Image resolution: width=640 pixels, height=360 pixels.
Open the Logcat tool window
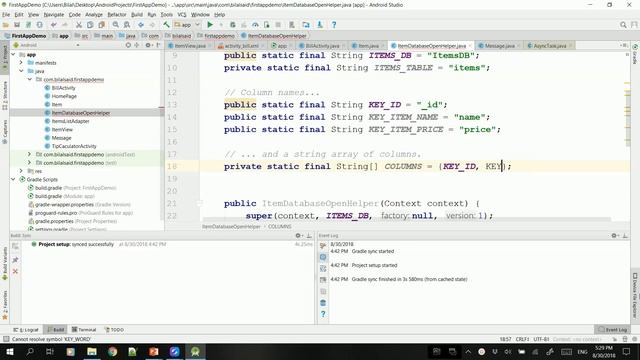(27, 329)
